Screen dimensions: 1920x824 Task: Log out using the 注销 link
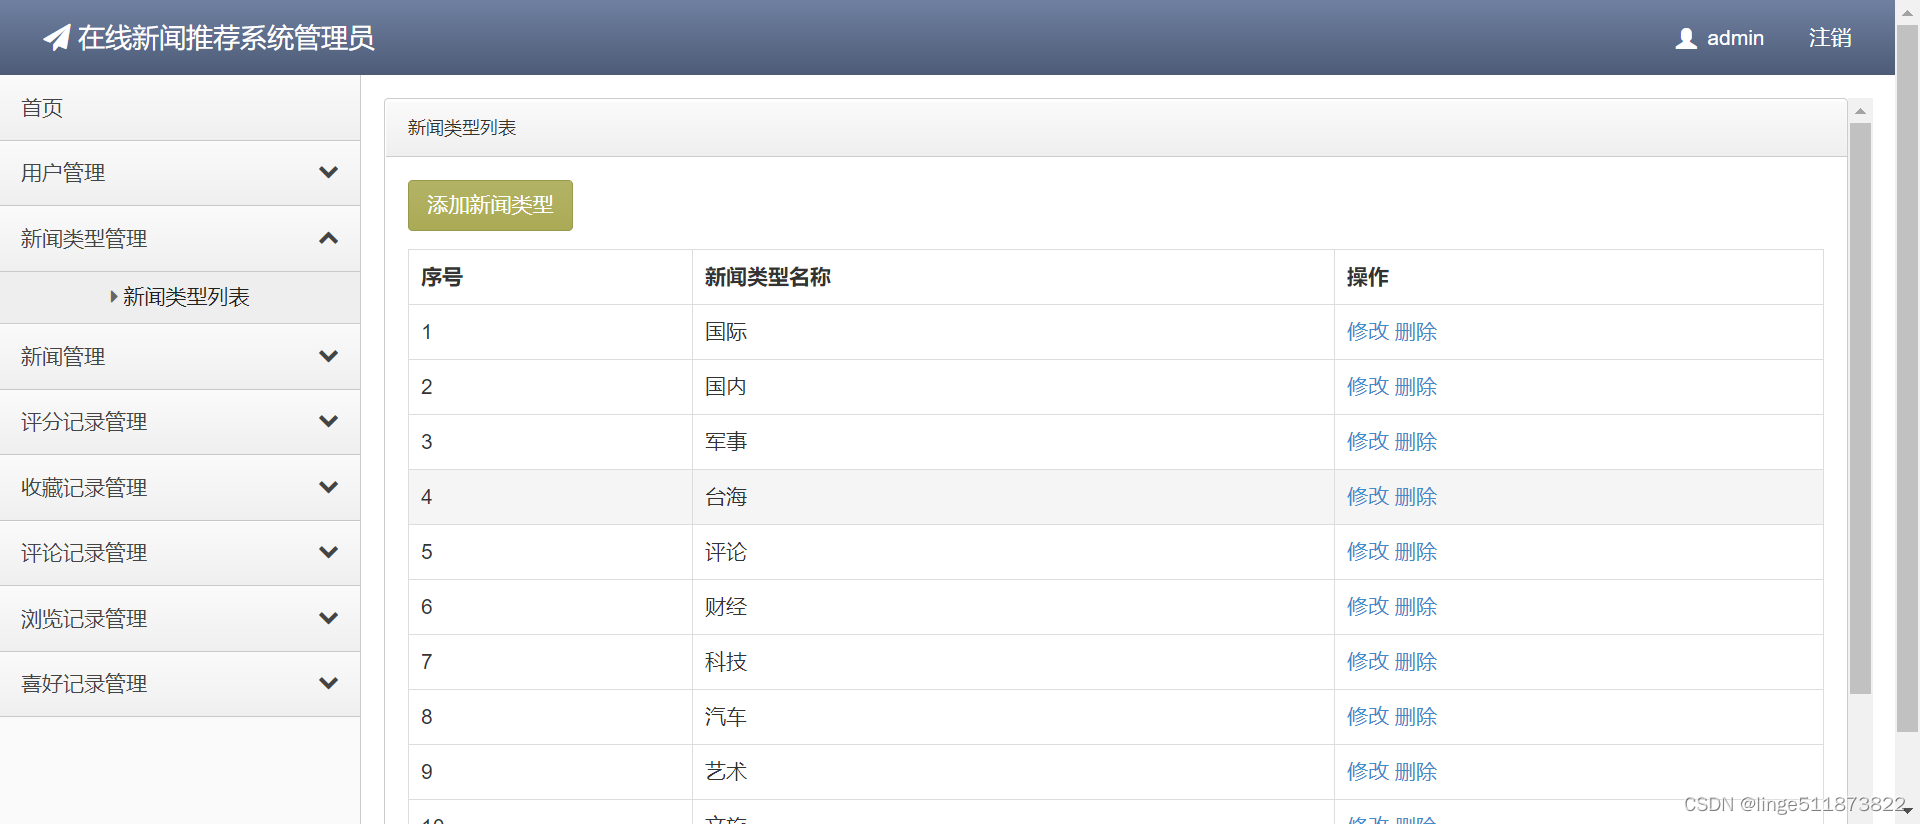click(x=1830, y=38)
